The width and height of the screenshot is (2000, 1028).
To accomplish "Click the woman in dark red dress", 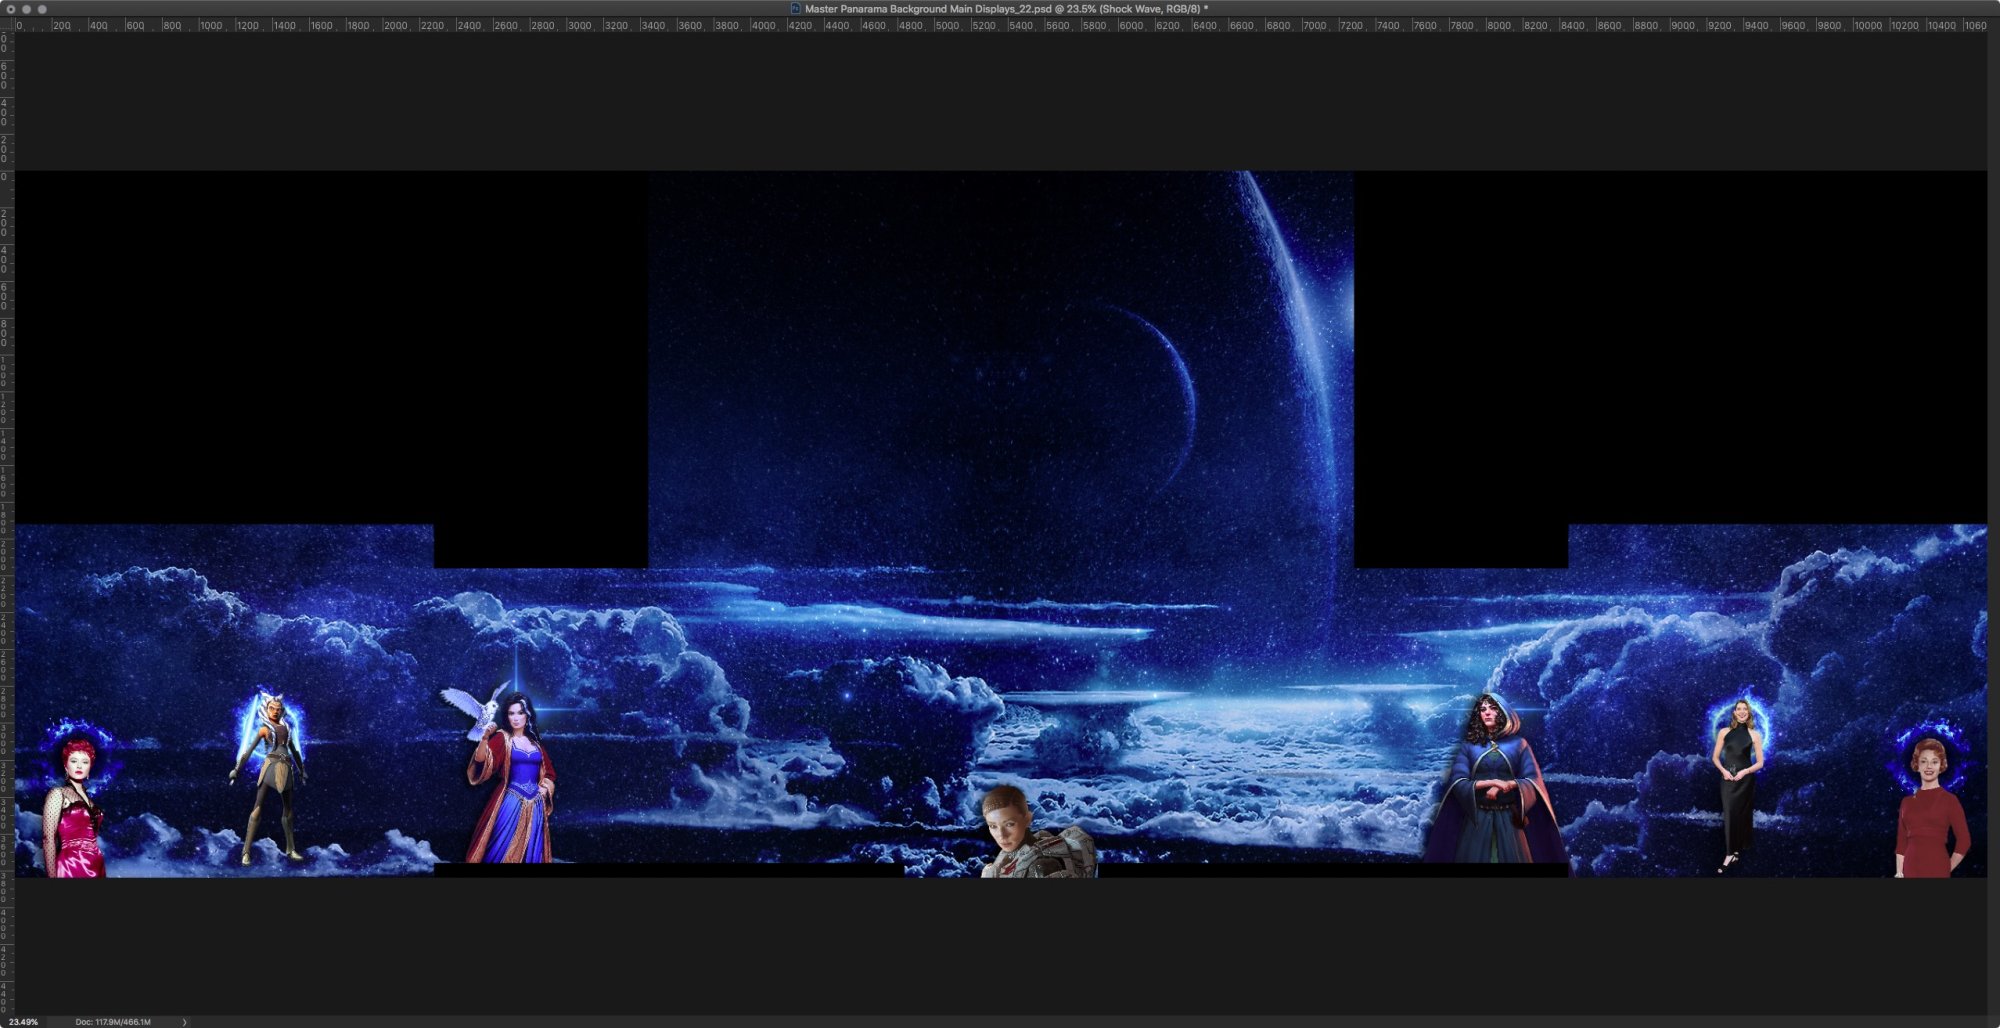I will [1931, 808].
